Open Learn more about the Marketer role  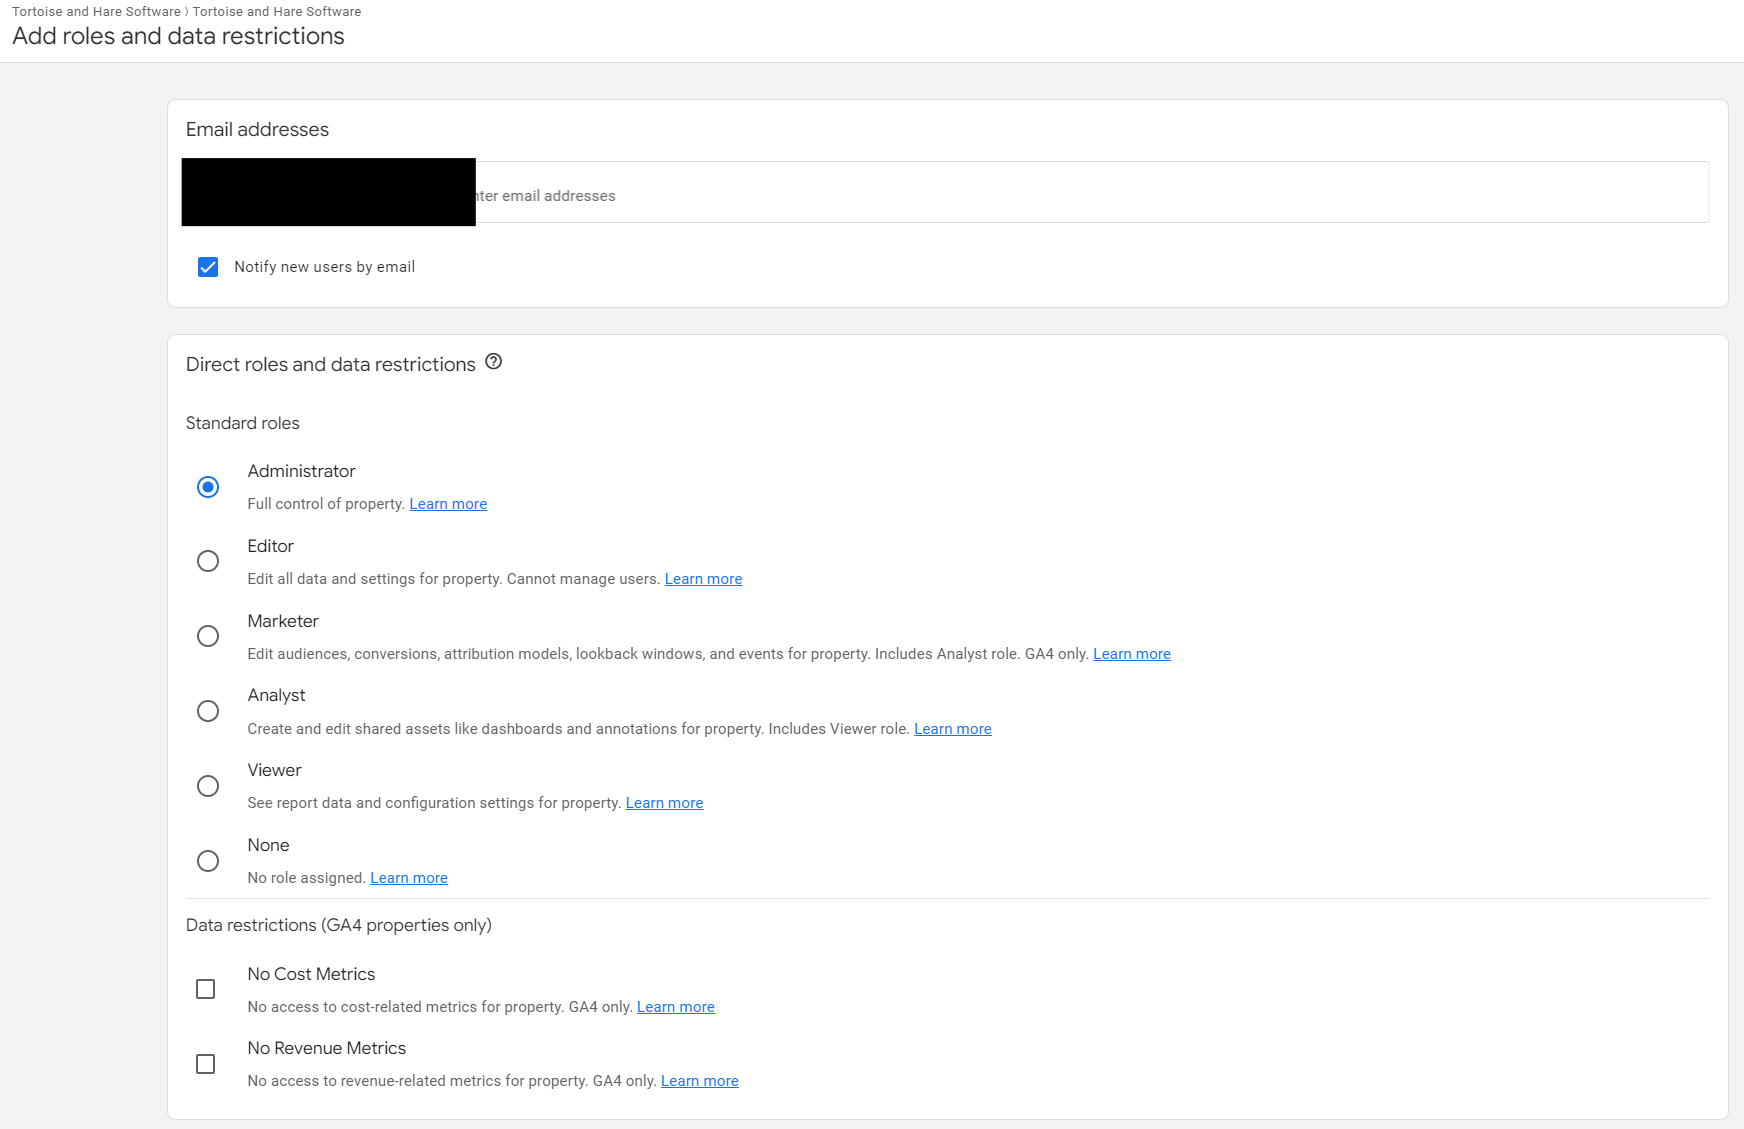pyautogui.click(x=1131, y=653)
